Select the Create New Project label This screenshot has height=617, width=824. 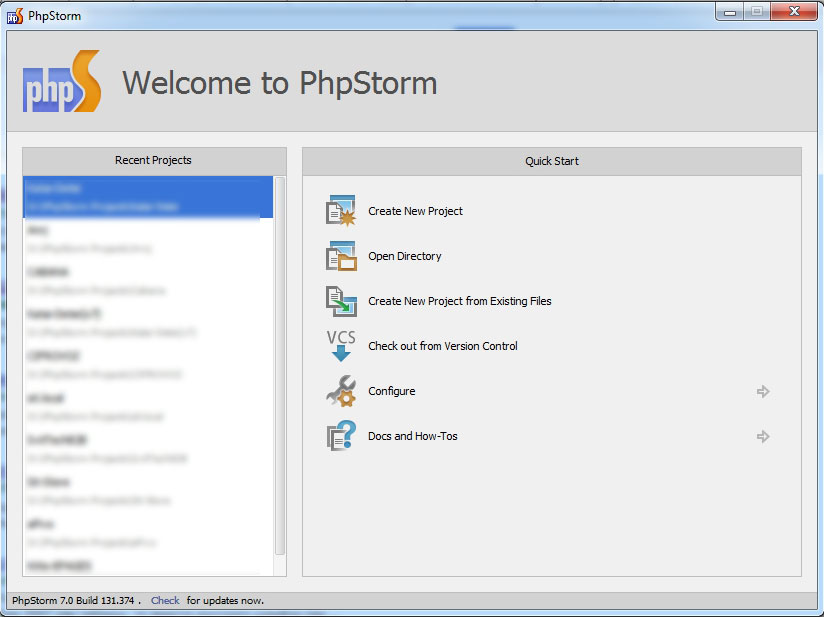[x=415, y=211]
